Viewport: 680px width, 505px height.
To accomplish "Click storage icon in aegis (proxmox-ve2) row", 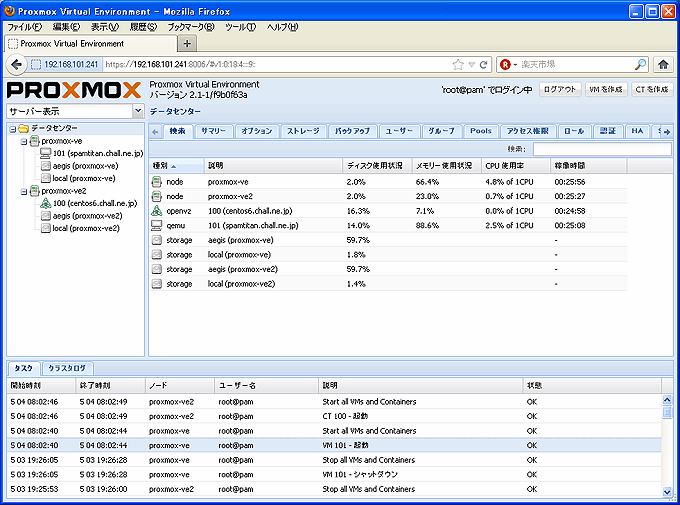I will (157, 269).
